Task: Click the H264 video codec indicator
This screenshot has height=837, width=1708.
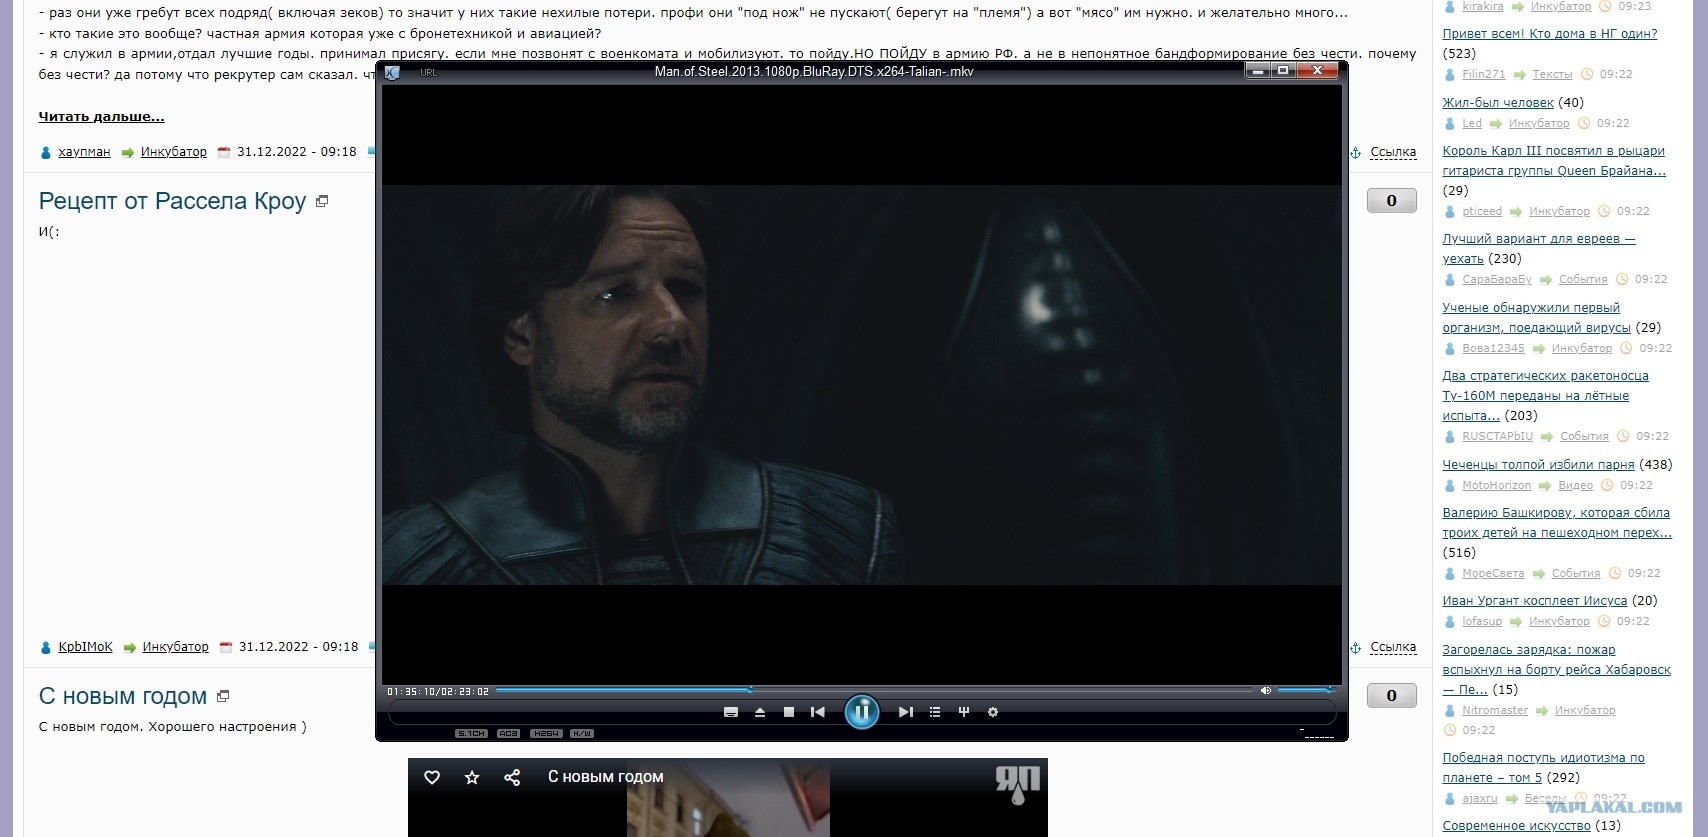Action: [546, 733]
